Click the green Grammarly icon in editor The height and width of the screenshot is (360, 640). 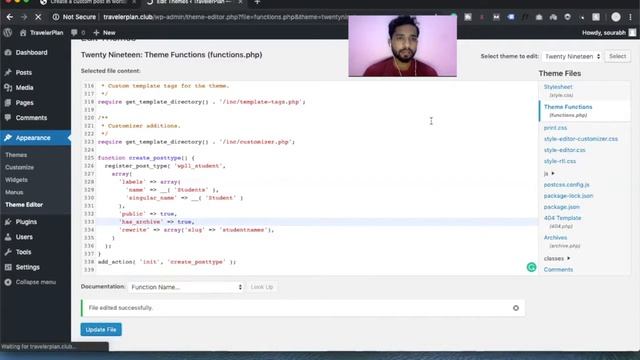(x=531, y=267)
